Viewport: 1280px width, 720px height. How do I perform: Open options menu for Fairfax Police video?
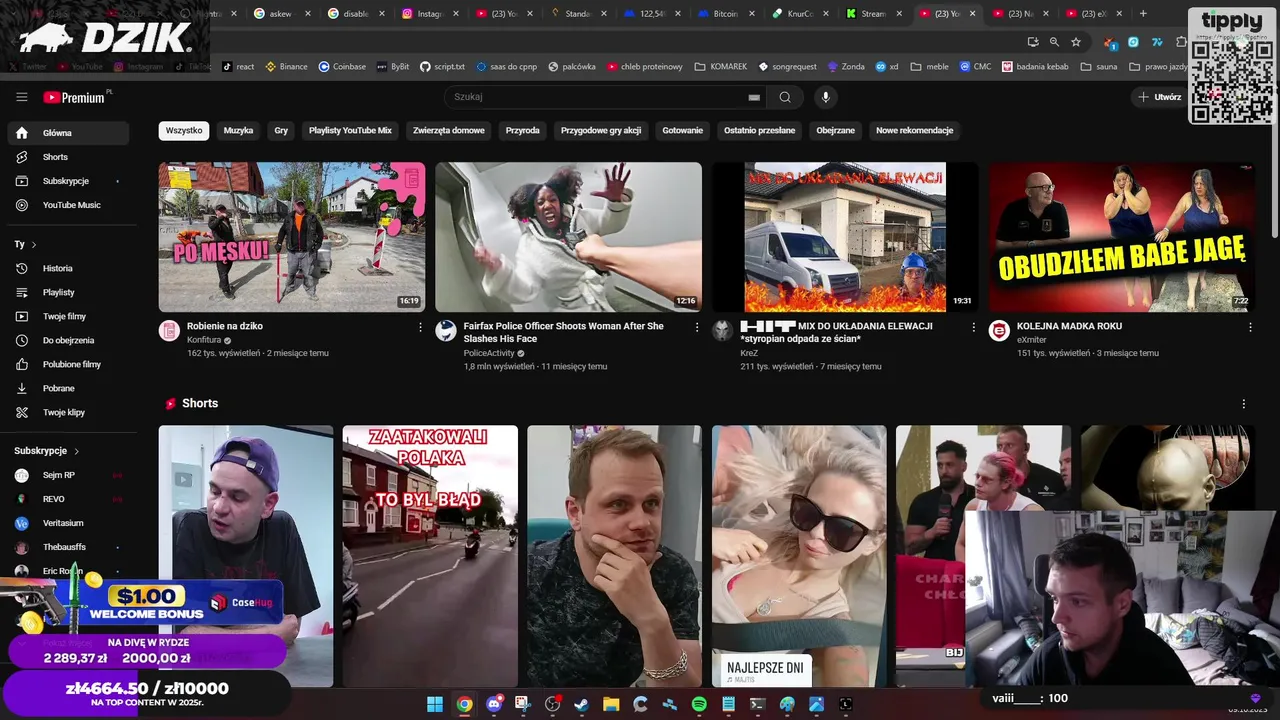pyautogui.click(x=697, y=327)
